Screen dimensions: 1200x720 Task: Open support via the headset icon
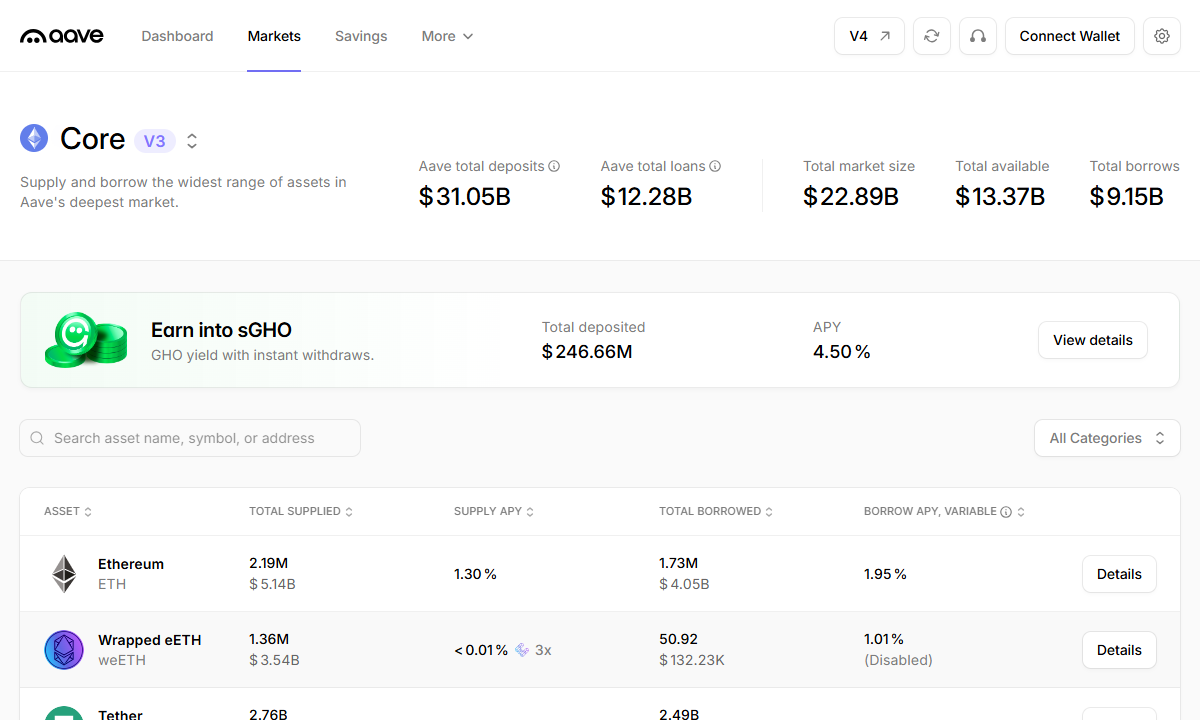[978, 36]
